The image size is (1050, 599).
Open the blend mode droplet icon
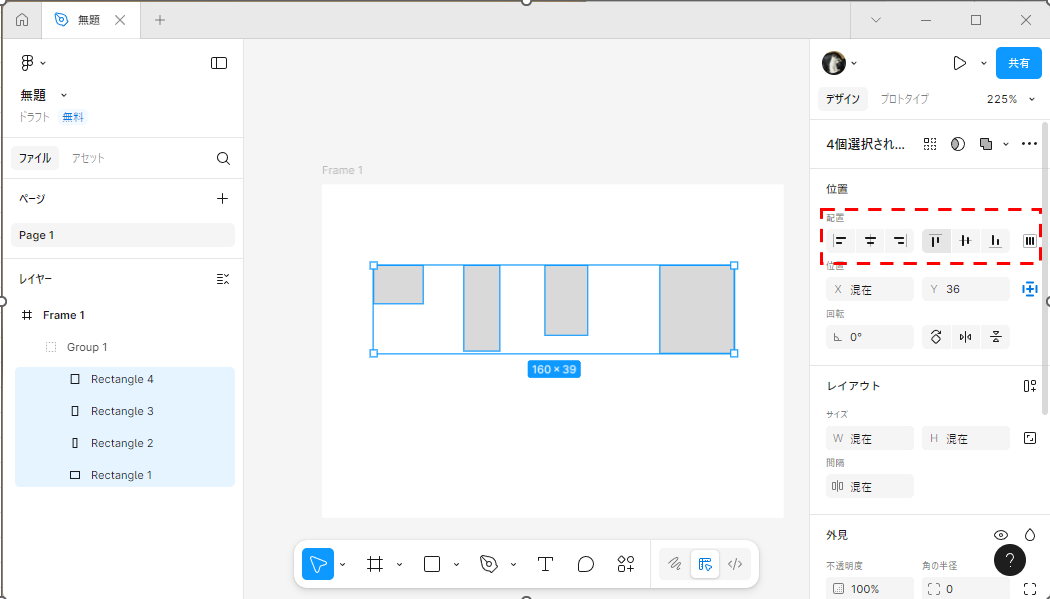pyautogui.click(x=1030, y=535)
